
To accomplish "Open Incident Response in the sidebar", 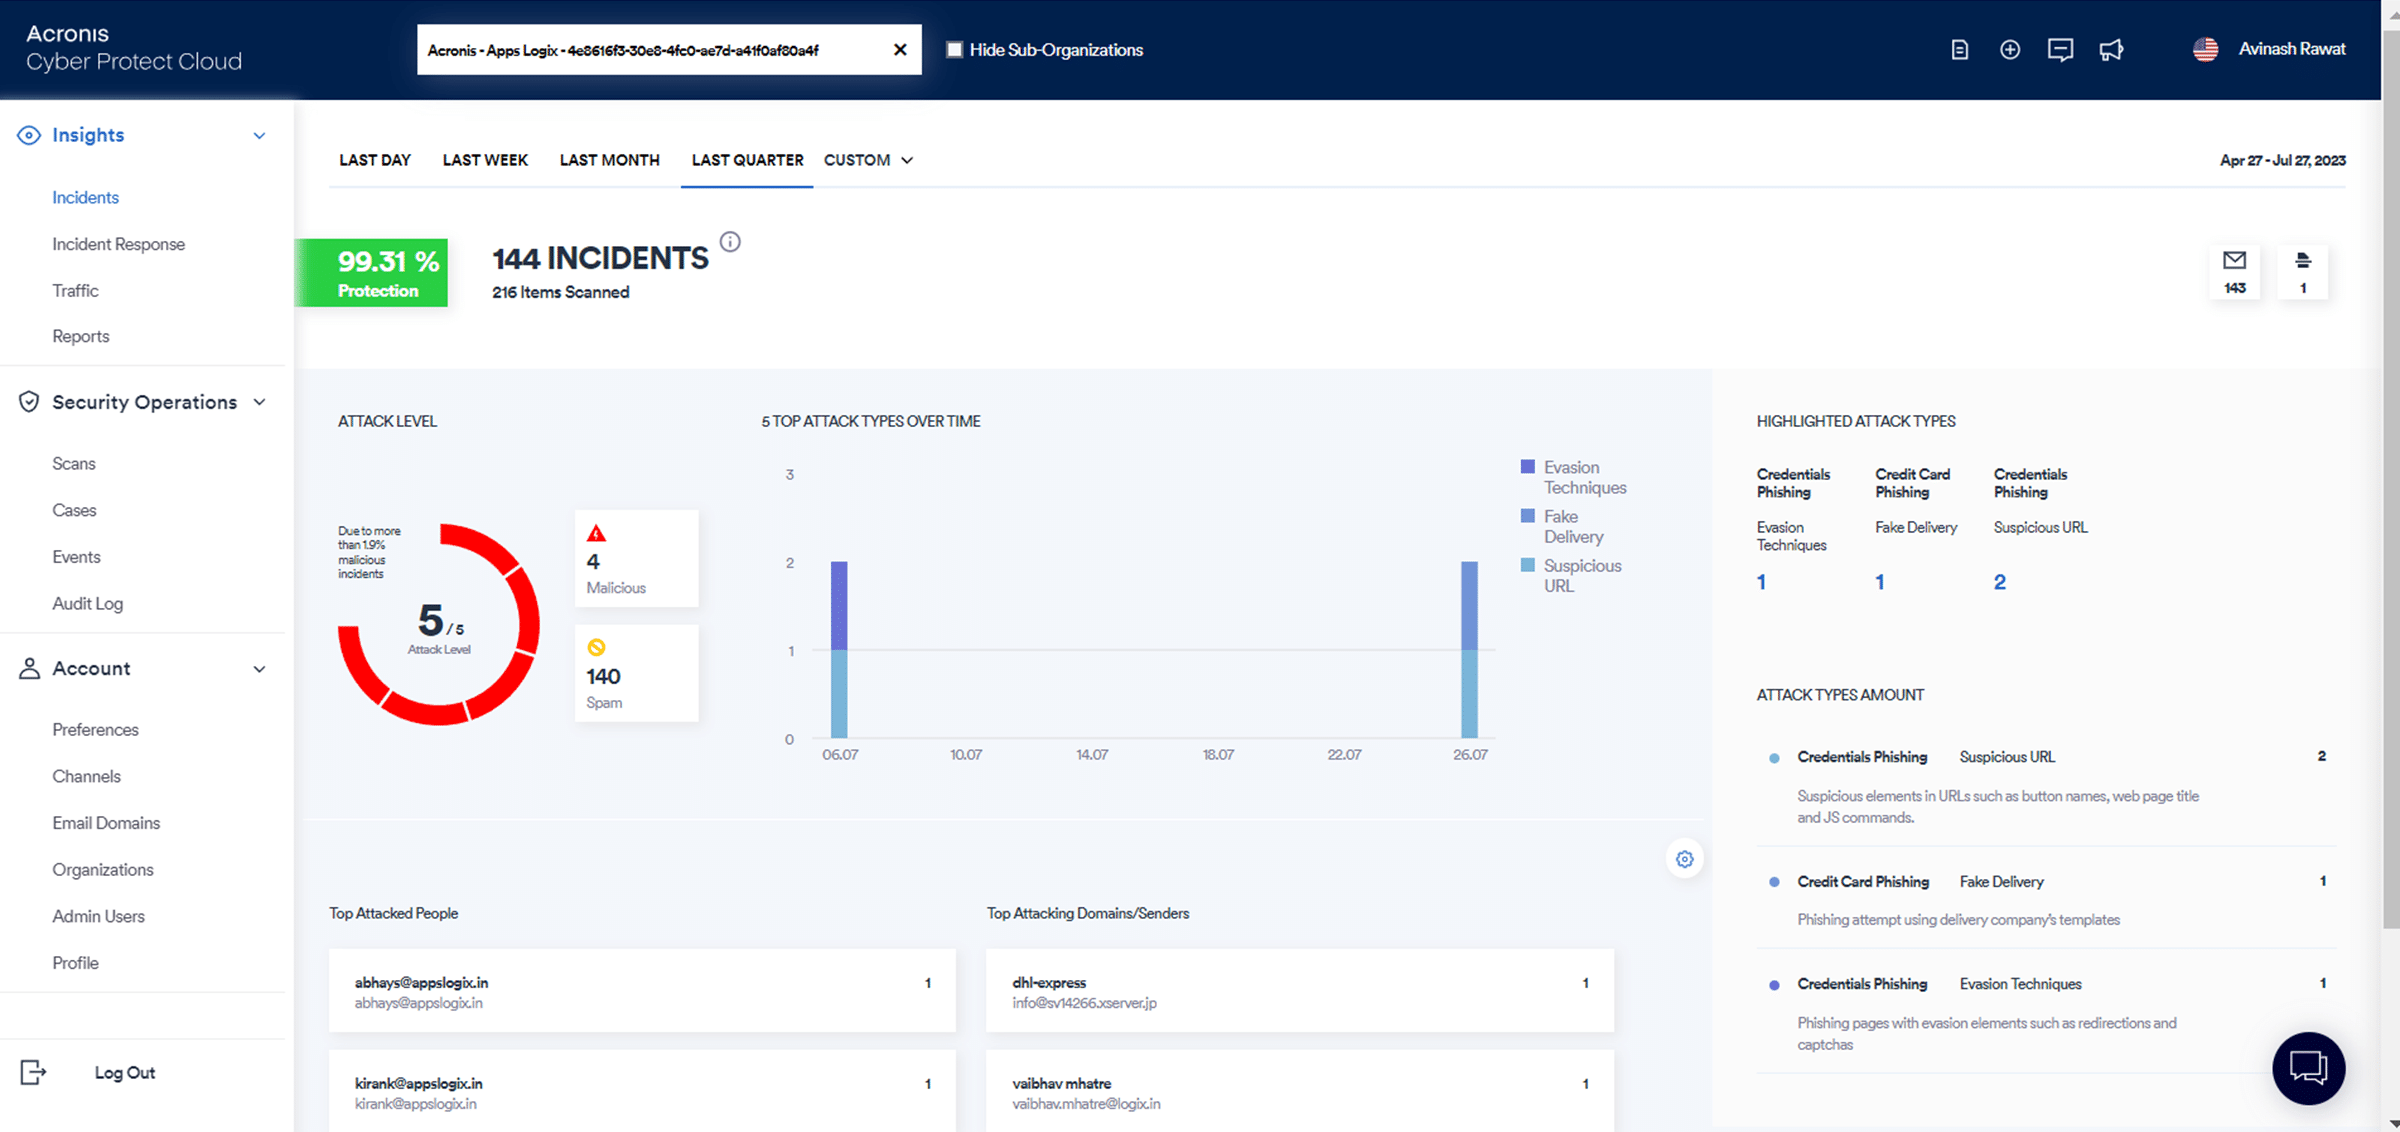I will pyautogui.click(x=118, y=244).
